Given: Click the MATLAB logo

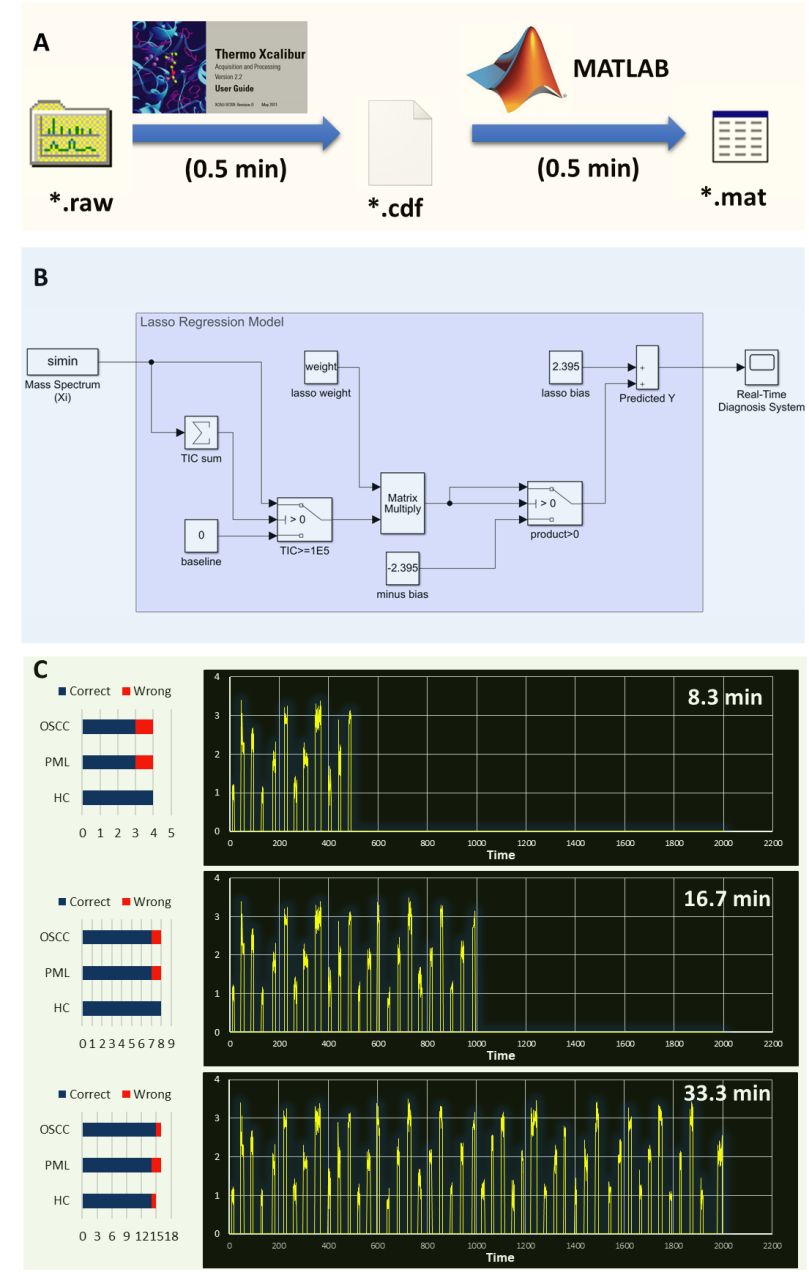Looking at the screenshot, I should (x=513, y=70).
